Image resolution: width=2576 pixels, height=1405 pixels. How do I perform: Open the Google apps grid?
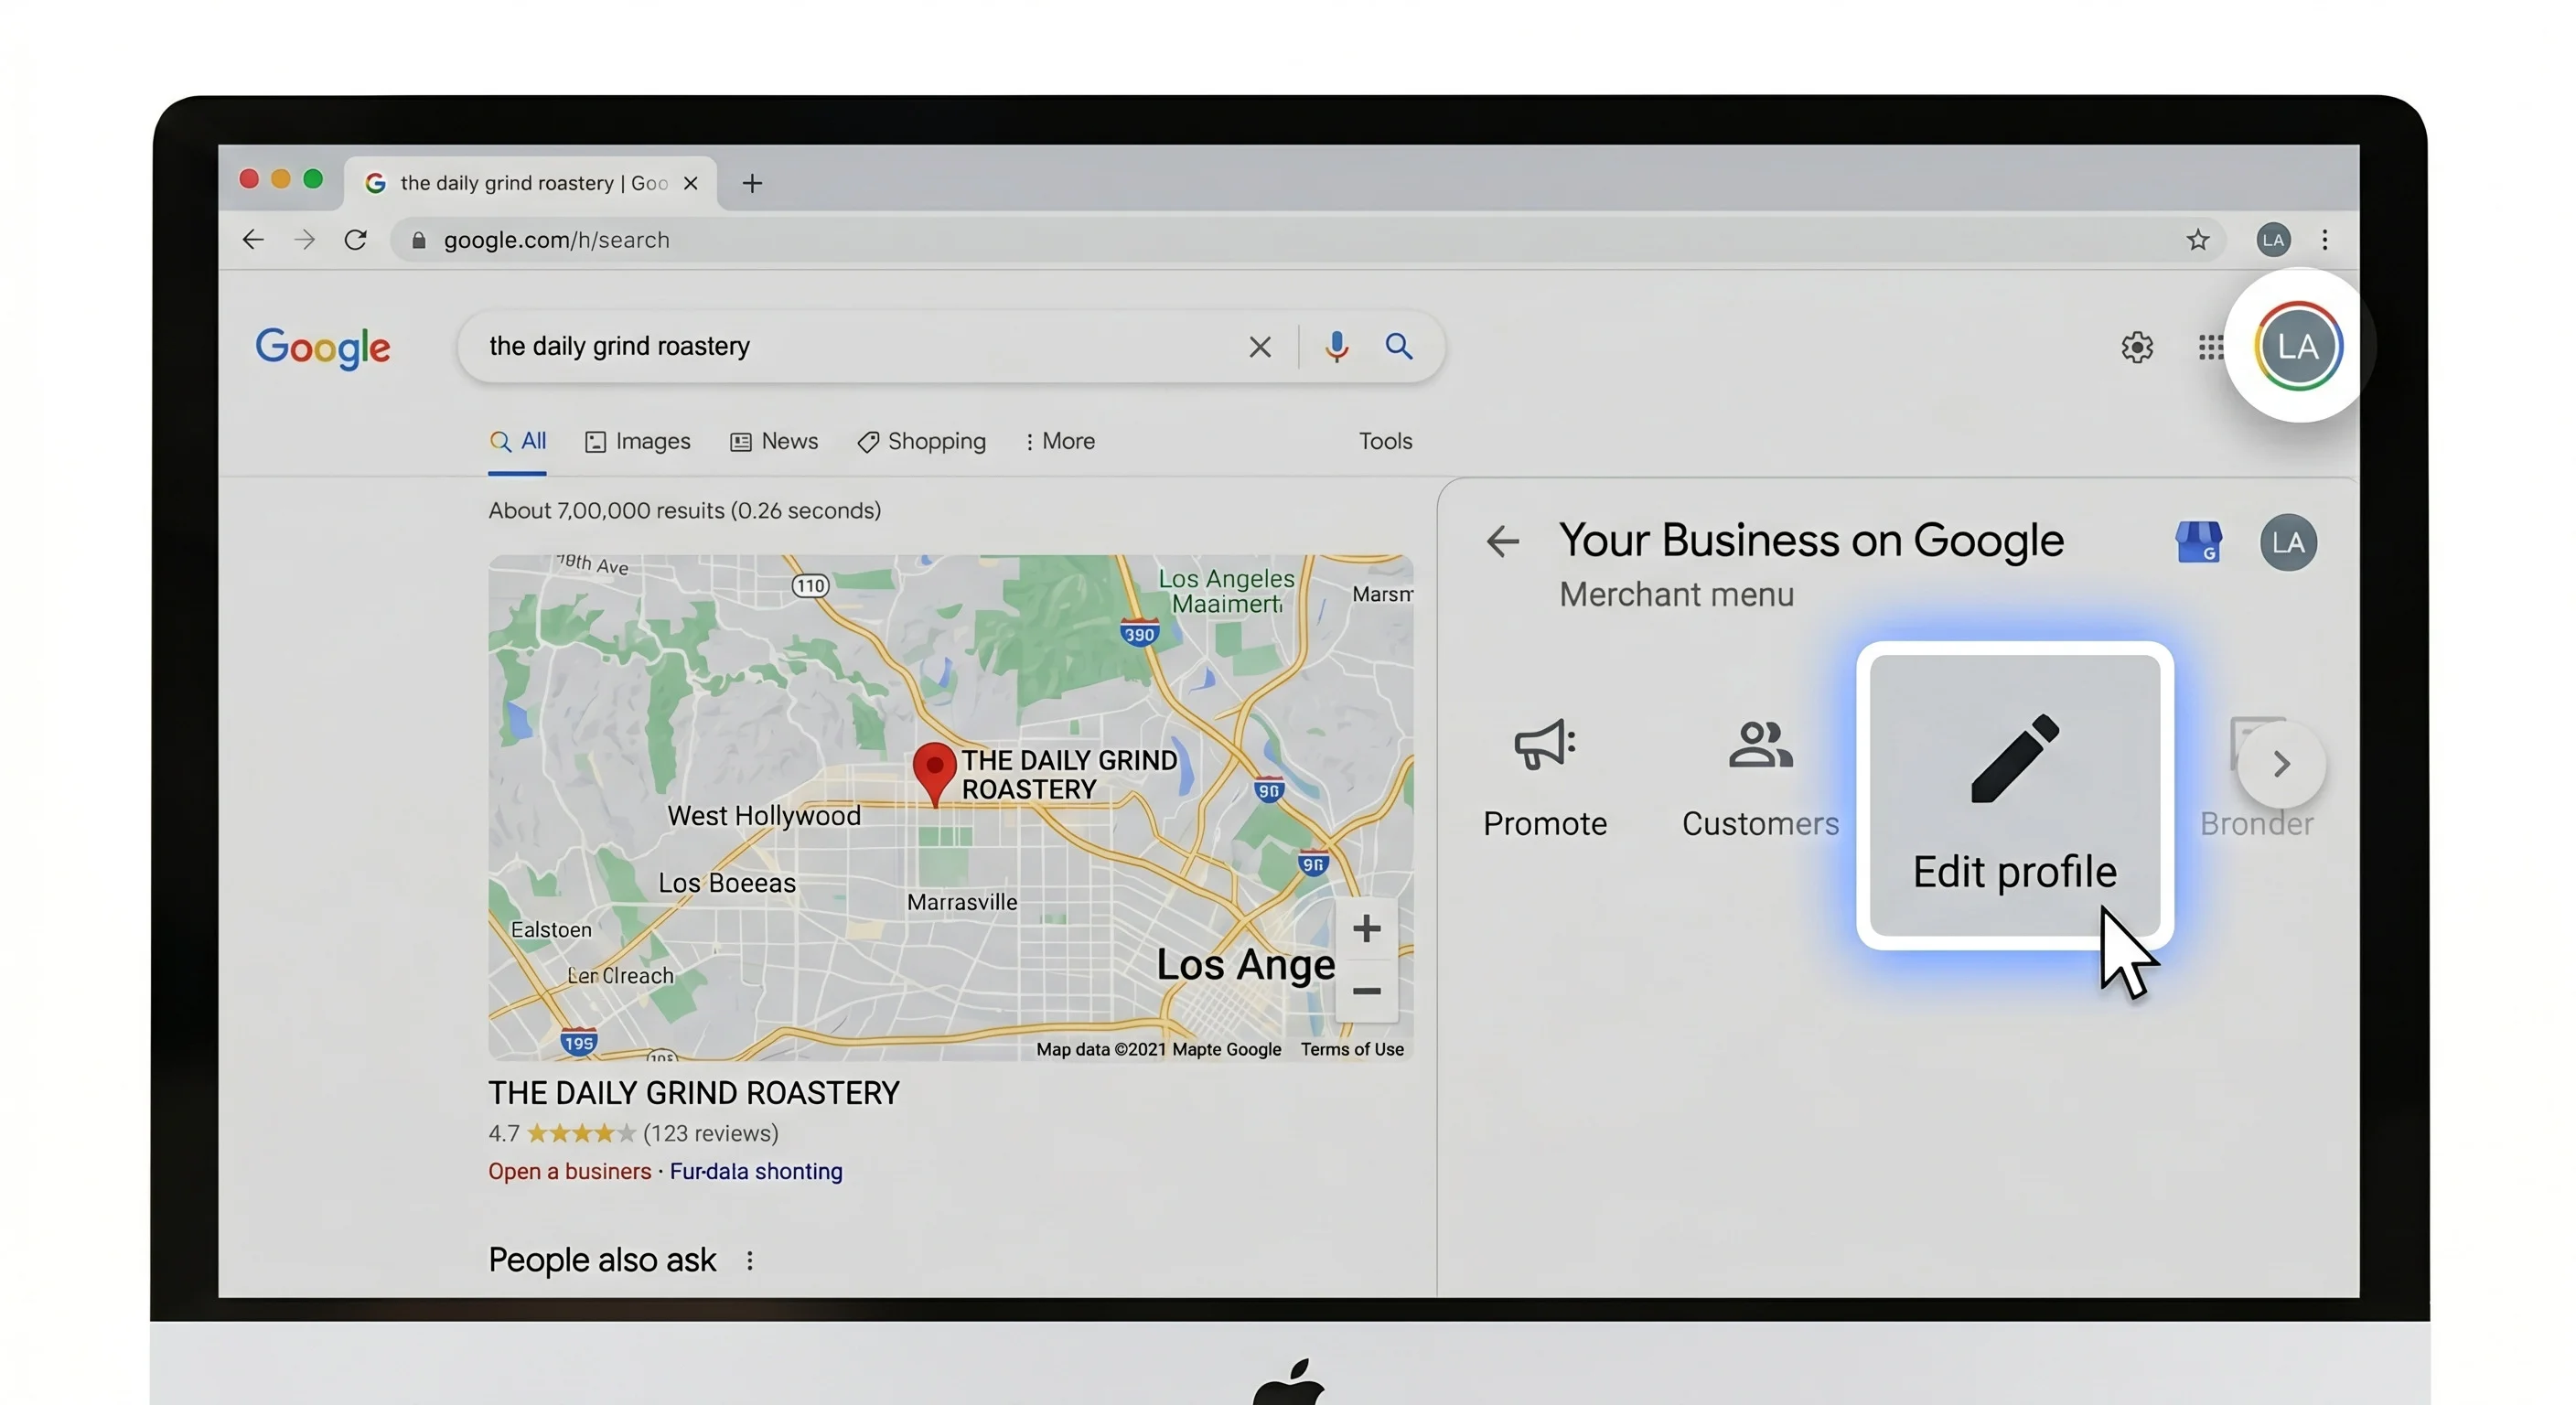click(2210, 347)
